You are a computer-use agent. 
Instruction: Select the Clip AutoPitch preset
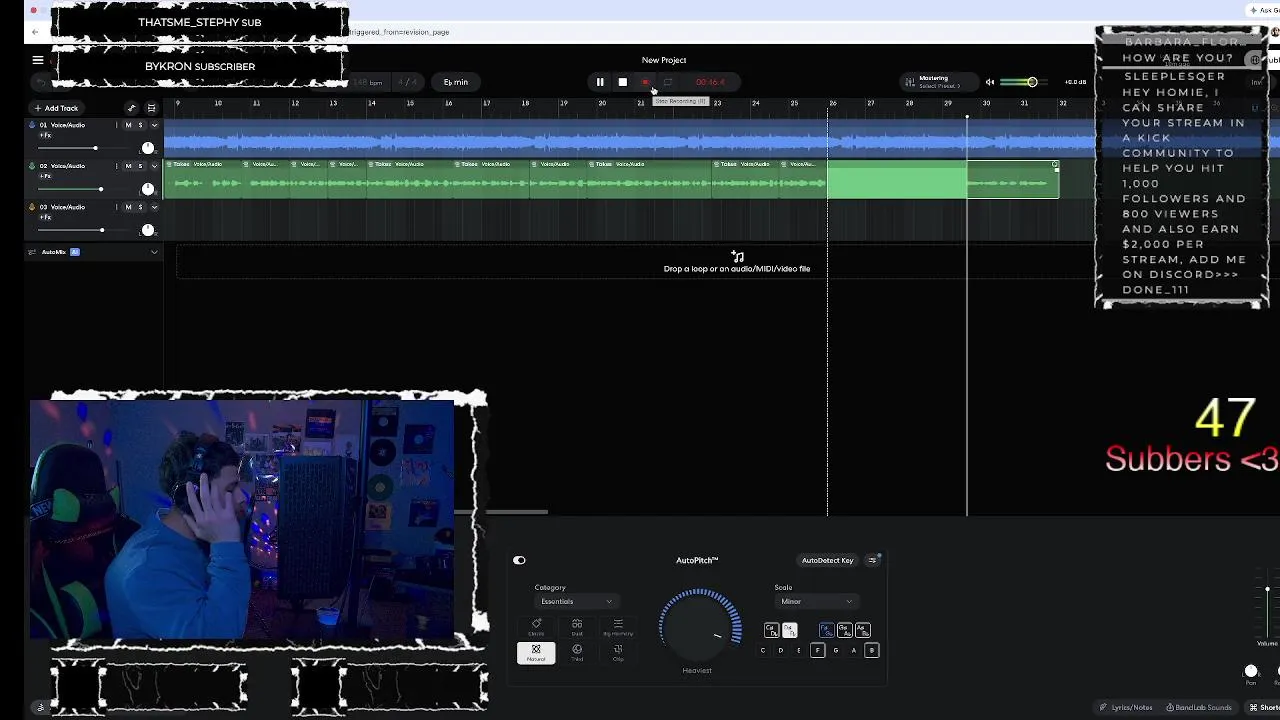[x=618, y=652]
